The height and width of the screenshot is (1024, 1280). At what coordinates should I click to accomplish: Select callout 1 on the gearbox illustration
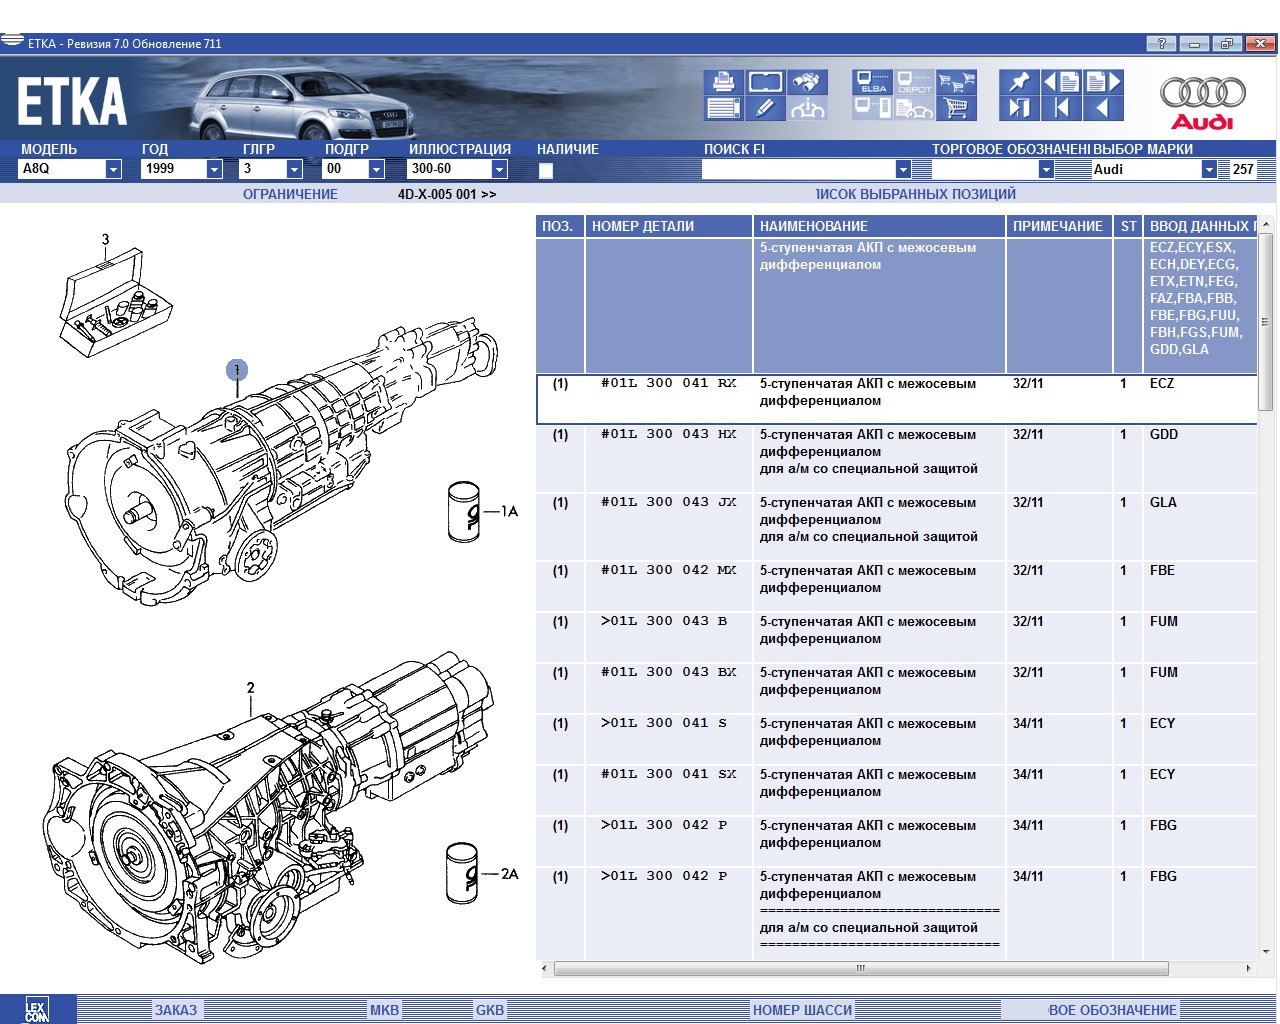(x=237, y=370)
